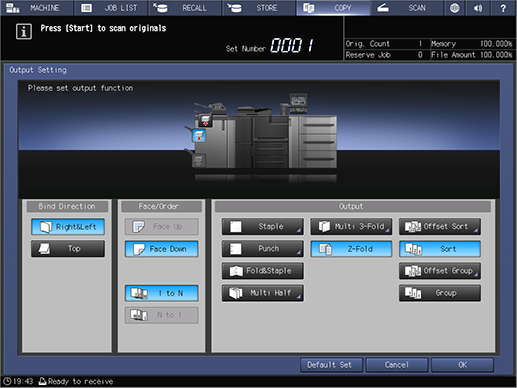Go to the STORE tab
The image size is (517, 388).
259,8
